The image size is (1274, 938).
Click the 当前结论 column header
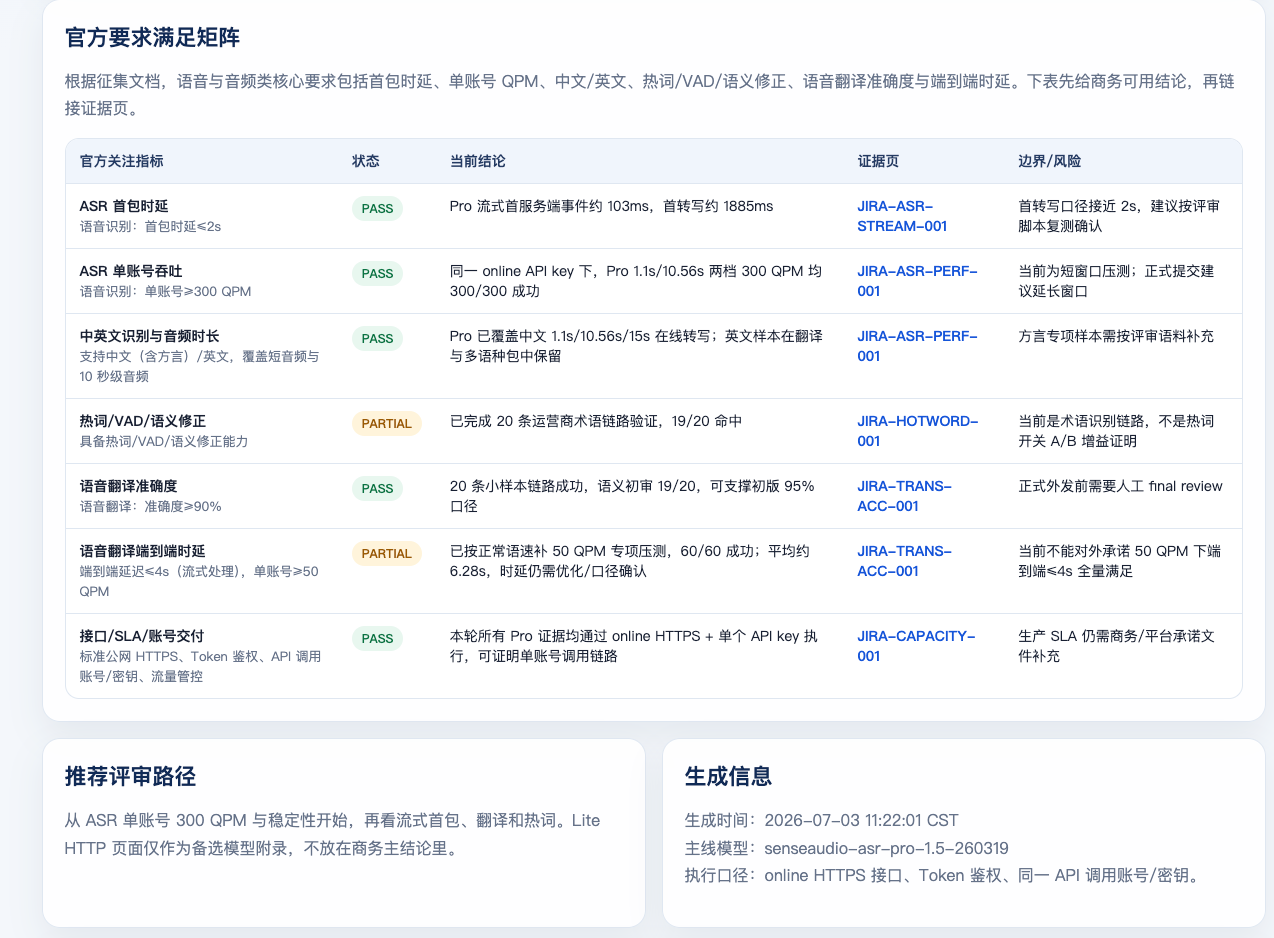pyautogui.click(x=478, y=161)
